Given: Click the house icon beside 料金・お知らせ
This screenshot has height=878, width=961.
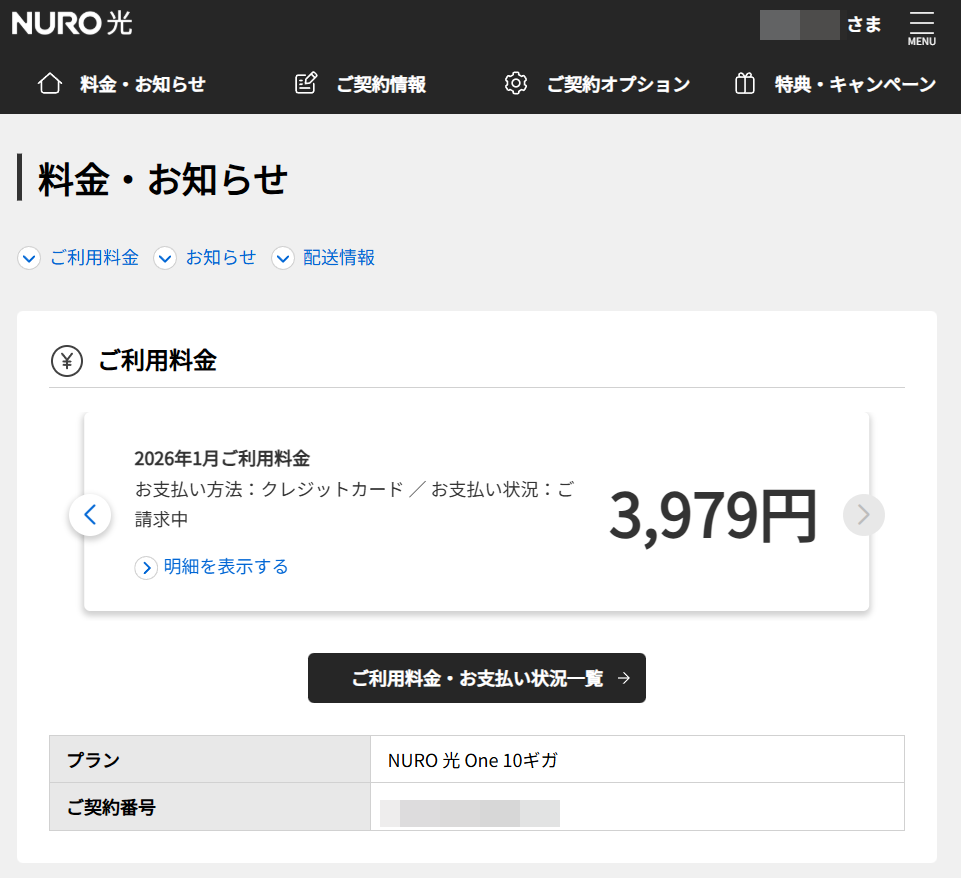Looking at the screenshot, I should click(50, 83).
